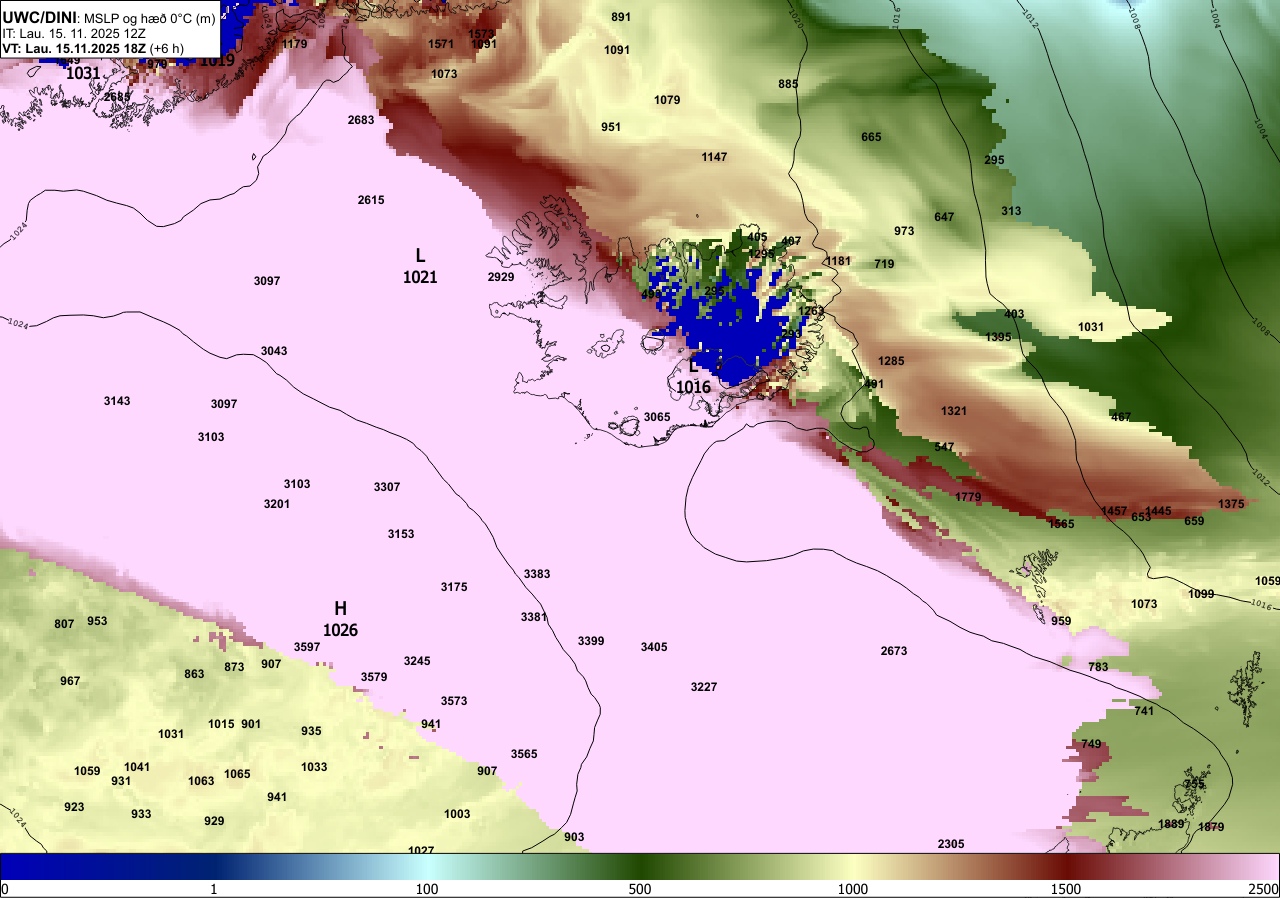Image resolution: width=1280 pixels, height=898 pixels.
Task: Click the 2305 height value
Action: [951, 844]
